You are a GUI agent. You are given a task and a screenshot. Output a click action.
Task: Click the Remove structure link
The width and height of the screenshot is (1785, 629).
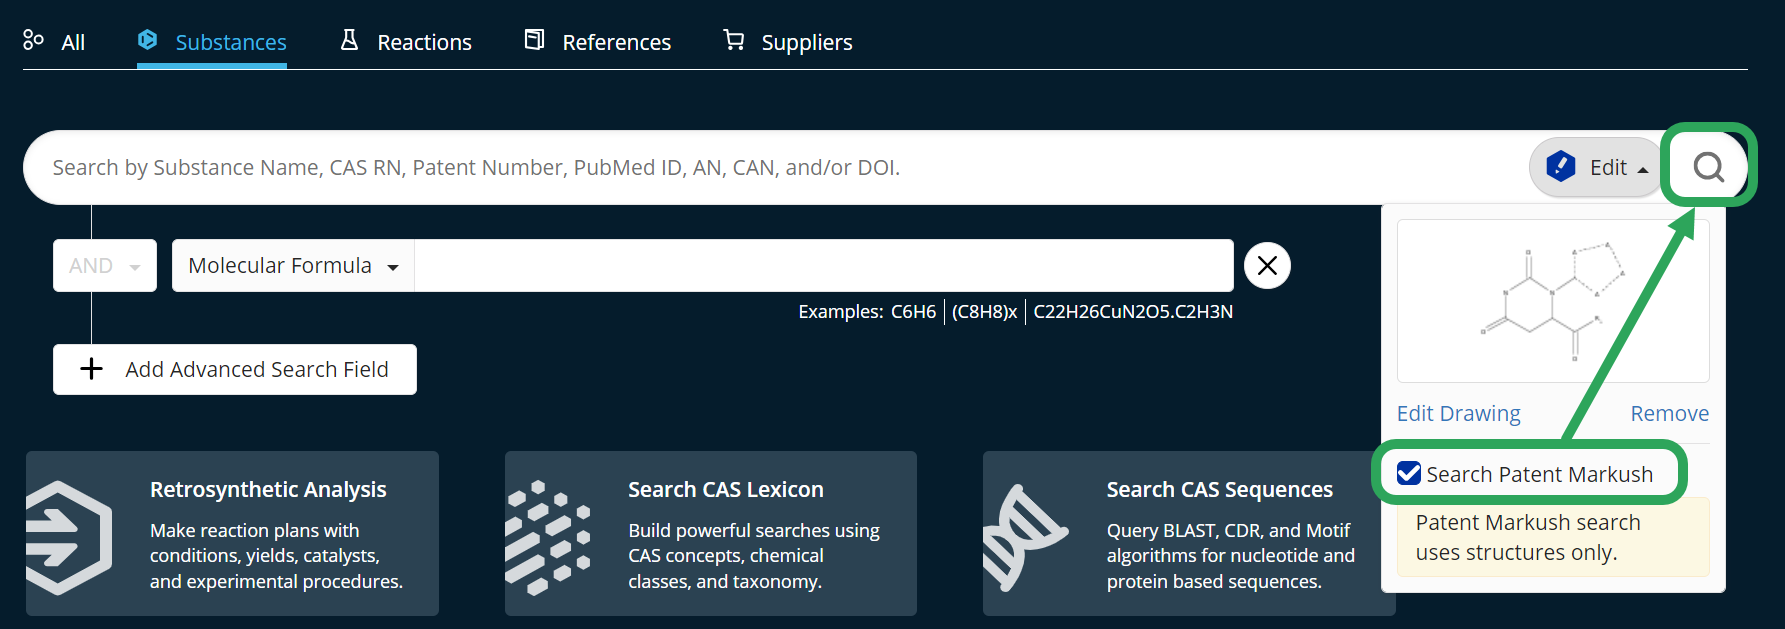tap(1669, 413)
